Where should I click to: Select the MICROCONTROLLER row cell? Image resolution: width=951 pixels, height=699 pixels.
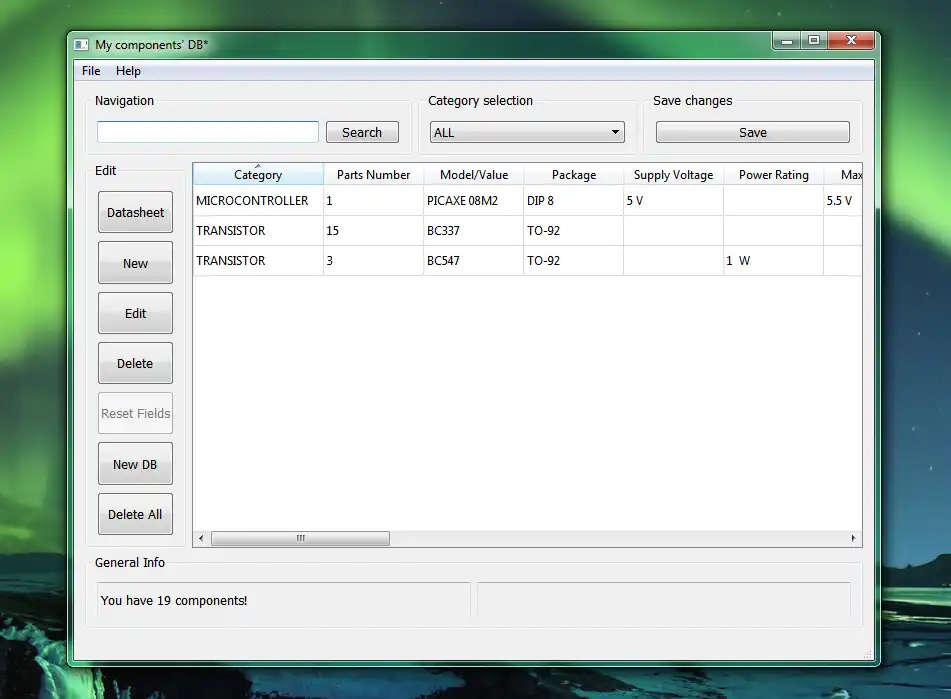258,201
